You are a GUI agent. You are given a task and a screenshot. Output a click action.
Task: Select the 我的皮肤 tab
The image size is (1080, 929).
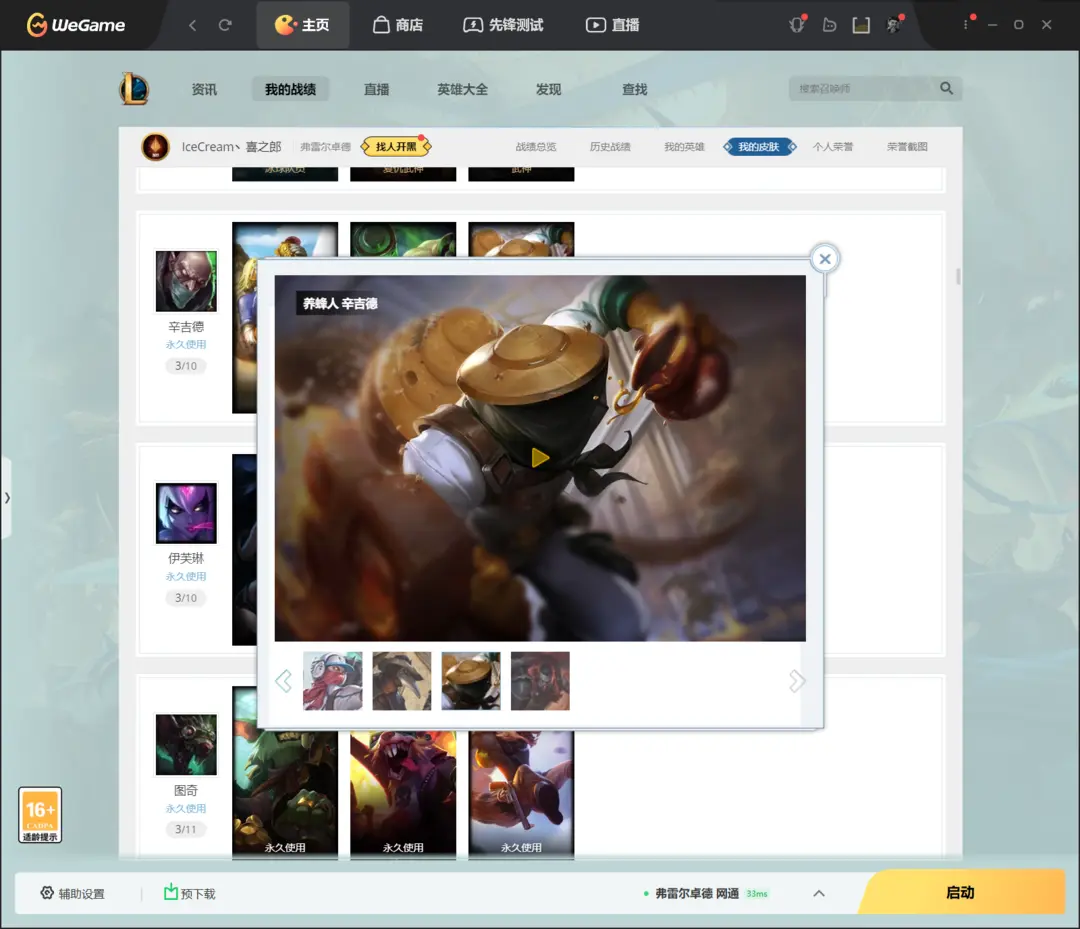[x=760, y=147]
